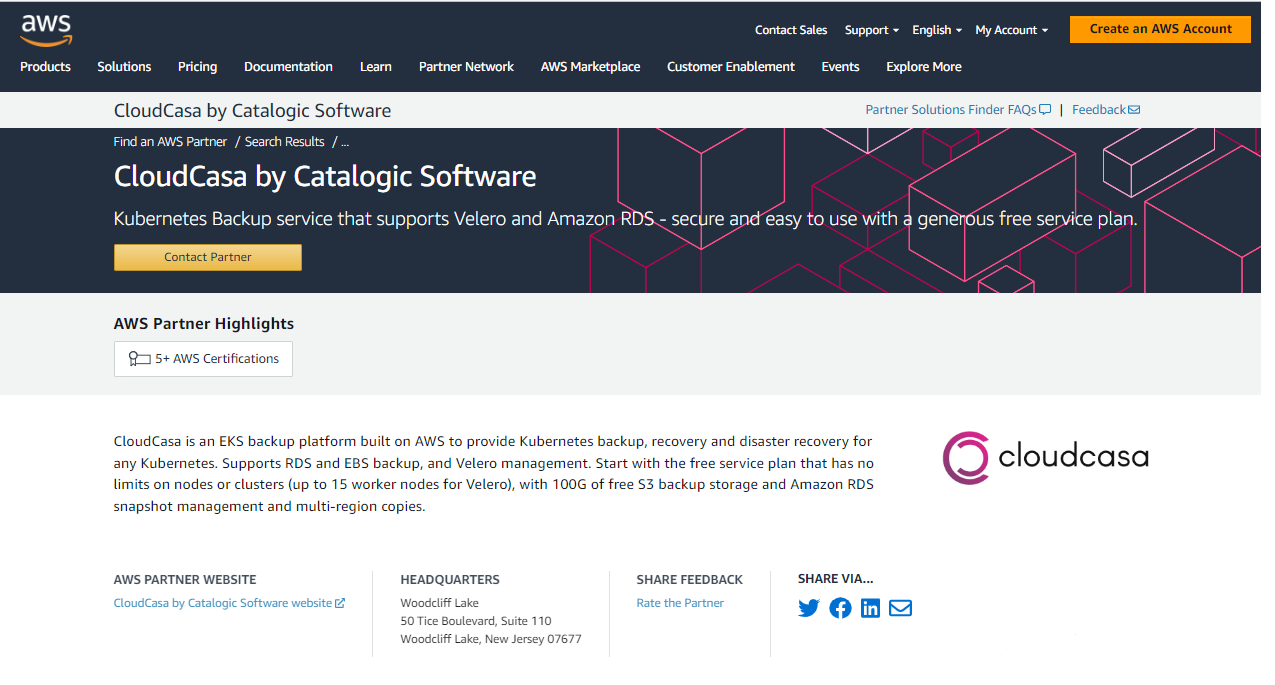1275x685 pixels.
Task: Click the cloudcasa partner logo
Action: (x=1045, y=457)
